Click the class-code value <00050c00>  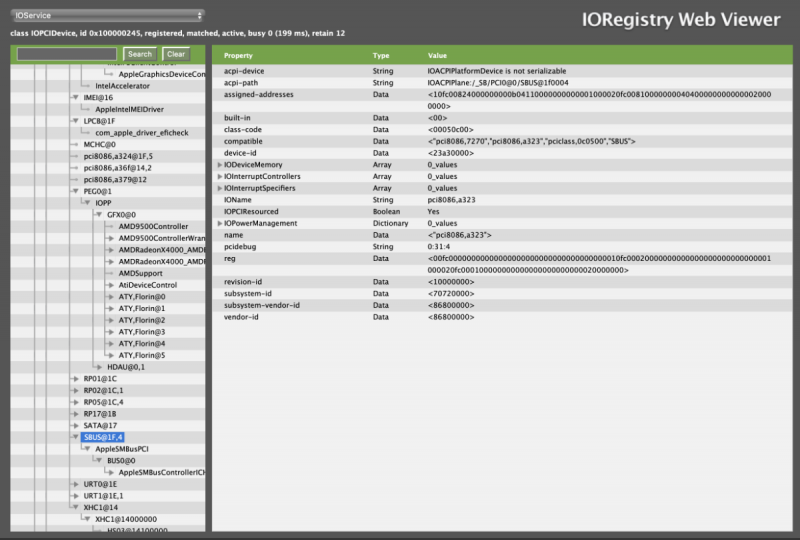pos(451,130)
